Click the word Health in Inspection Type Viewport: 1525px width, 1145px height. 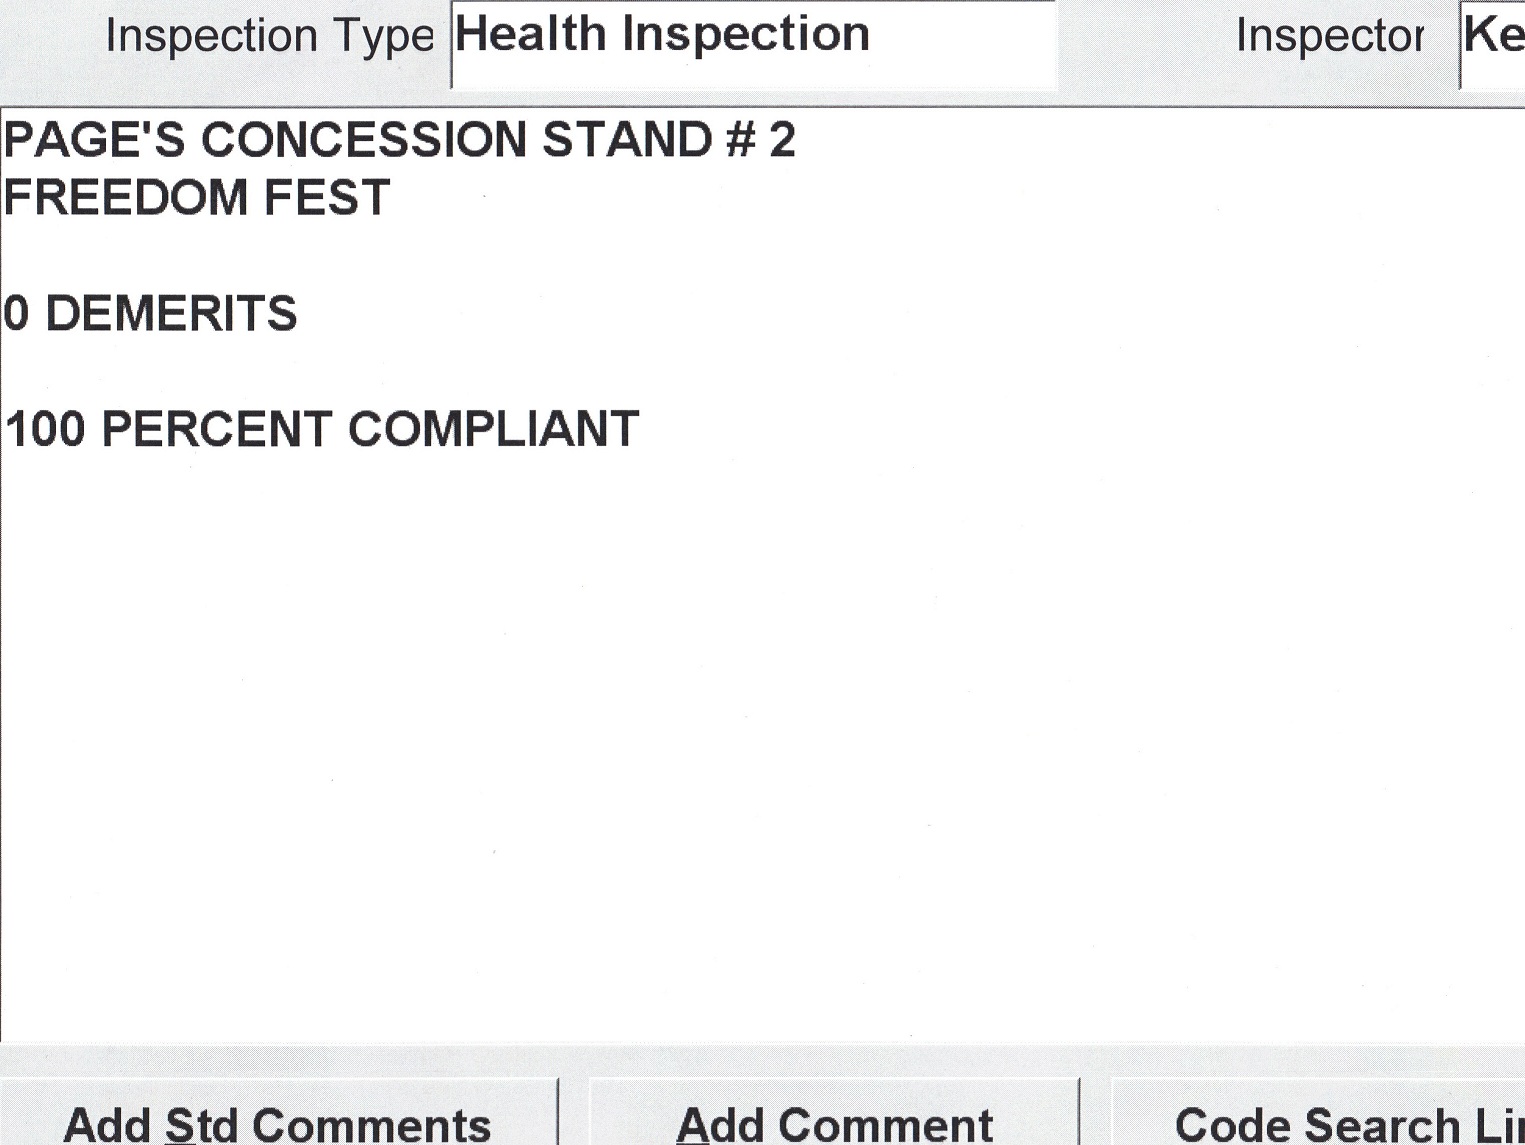click(530, 34)
